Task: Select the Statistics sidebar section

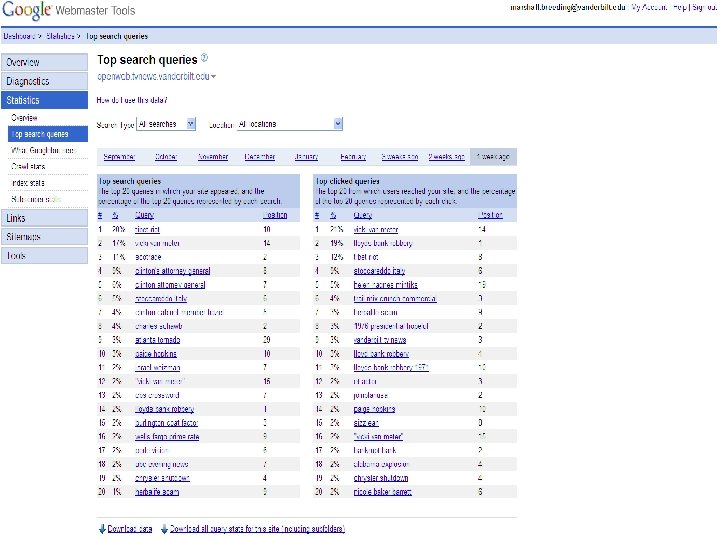Action: tap(44, 100)
